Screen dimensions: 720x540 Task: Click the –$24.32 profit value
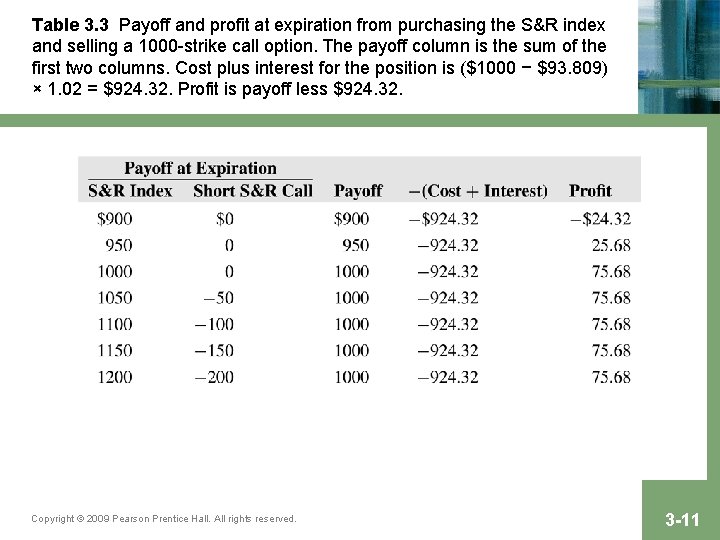601,219
